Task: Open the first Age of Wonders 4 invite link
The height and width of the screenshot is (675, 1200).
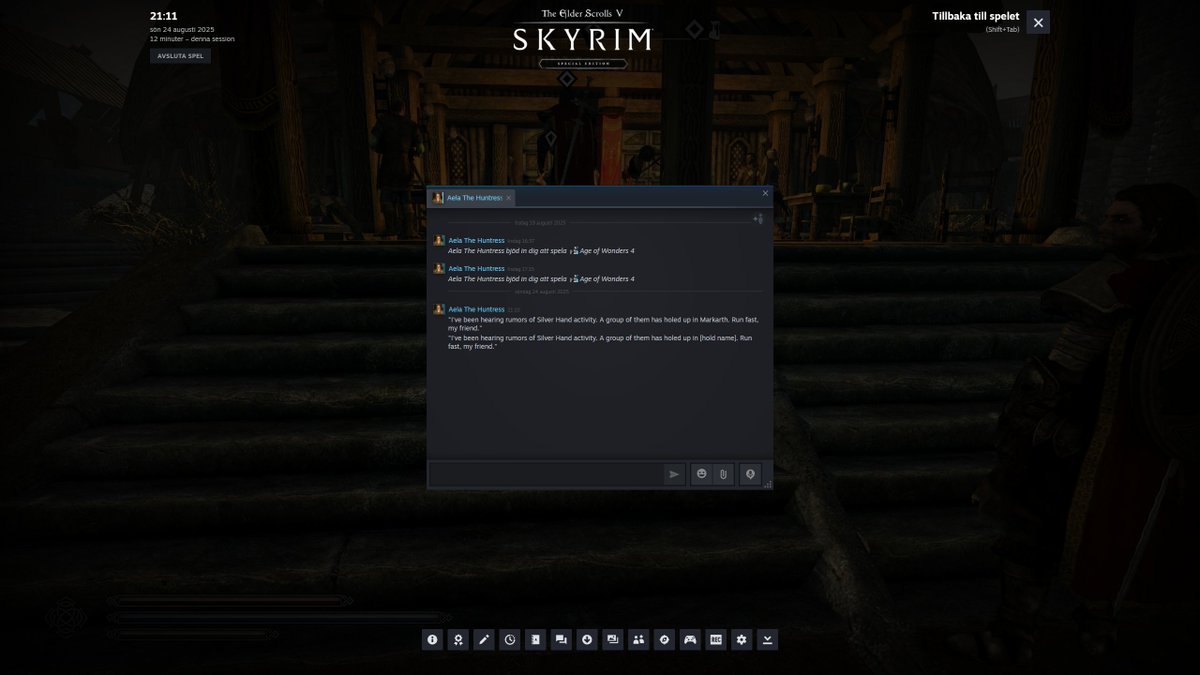Action: click(x=607, y=251)
